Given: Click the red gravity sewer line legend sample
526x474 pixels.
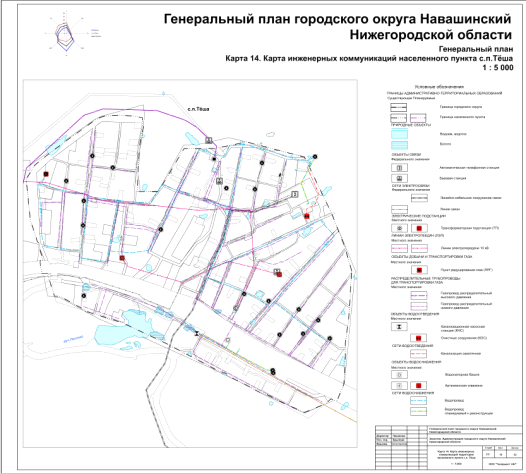Looking at the screenshot, I should pyautogui.click(x=418, y=354).
